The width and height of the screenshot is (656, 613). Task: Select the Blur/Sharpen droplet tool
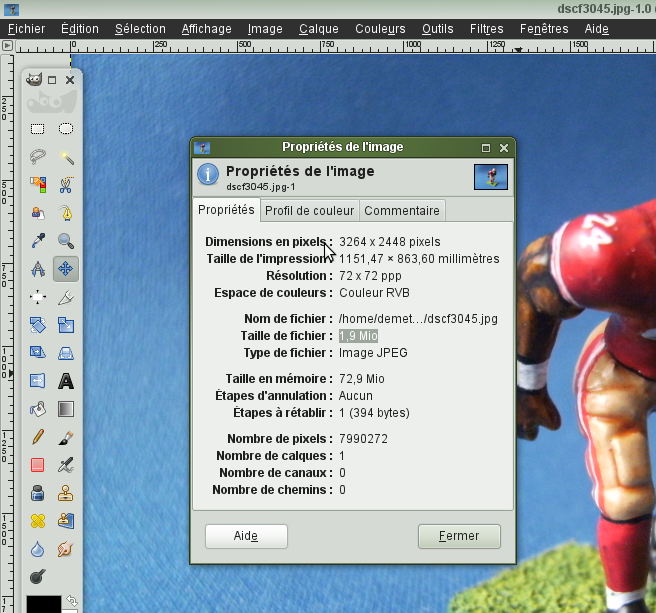(x=38, y=549)
